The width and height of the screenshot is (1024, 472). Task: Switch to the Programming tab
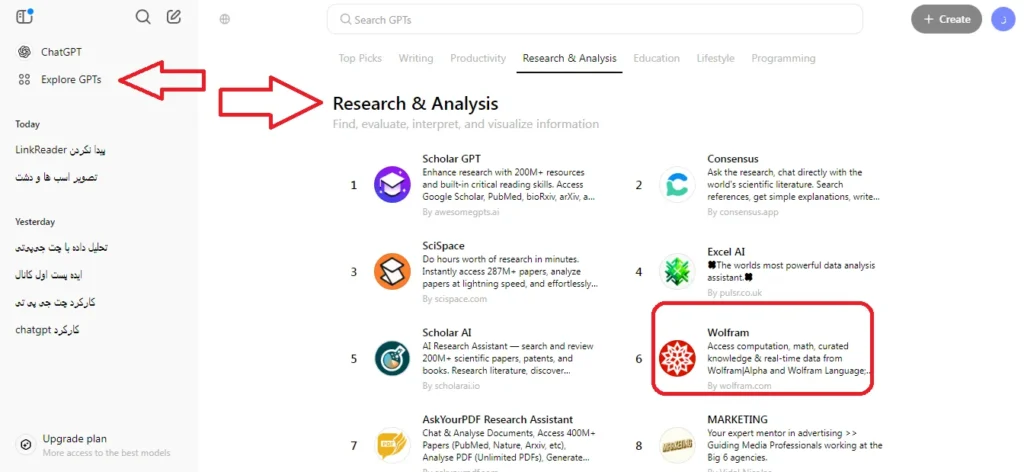pyautogui.click(x=783, y=58)
